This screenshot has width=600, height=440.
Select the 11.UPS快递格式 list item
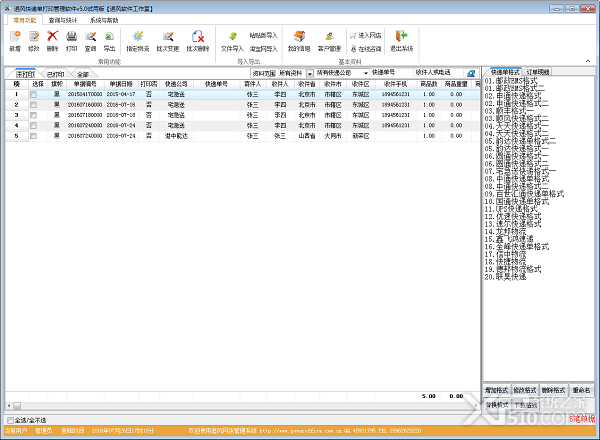pyautogui.click(x=511, y=209)
